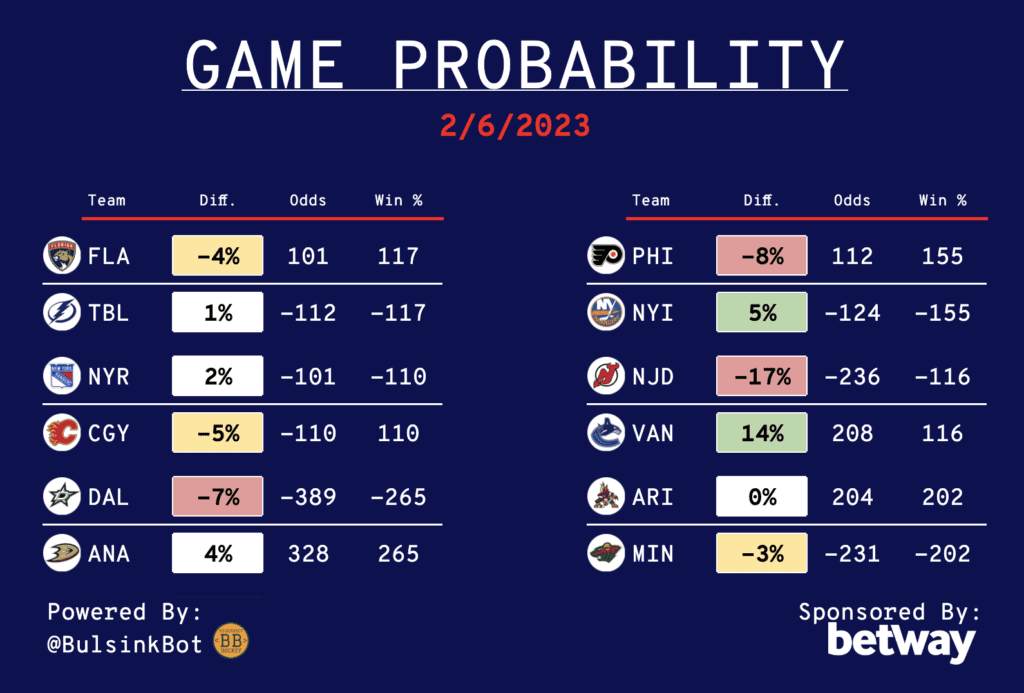The height and width of the screenshot is (693, 1024).
Task: Select the Minnesota Wild logo
Action: [x=605, y=553]
